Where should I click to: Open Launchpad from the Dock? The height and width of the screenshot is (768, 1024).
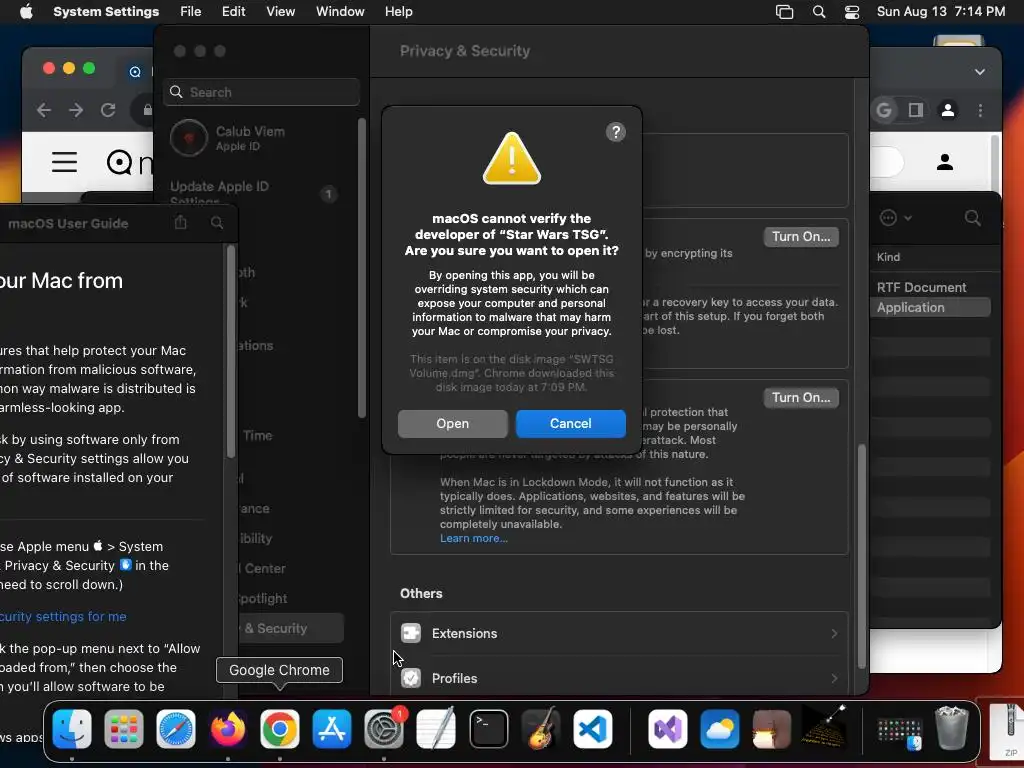(x=123, y=729)
